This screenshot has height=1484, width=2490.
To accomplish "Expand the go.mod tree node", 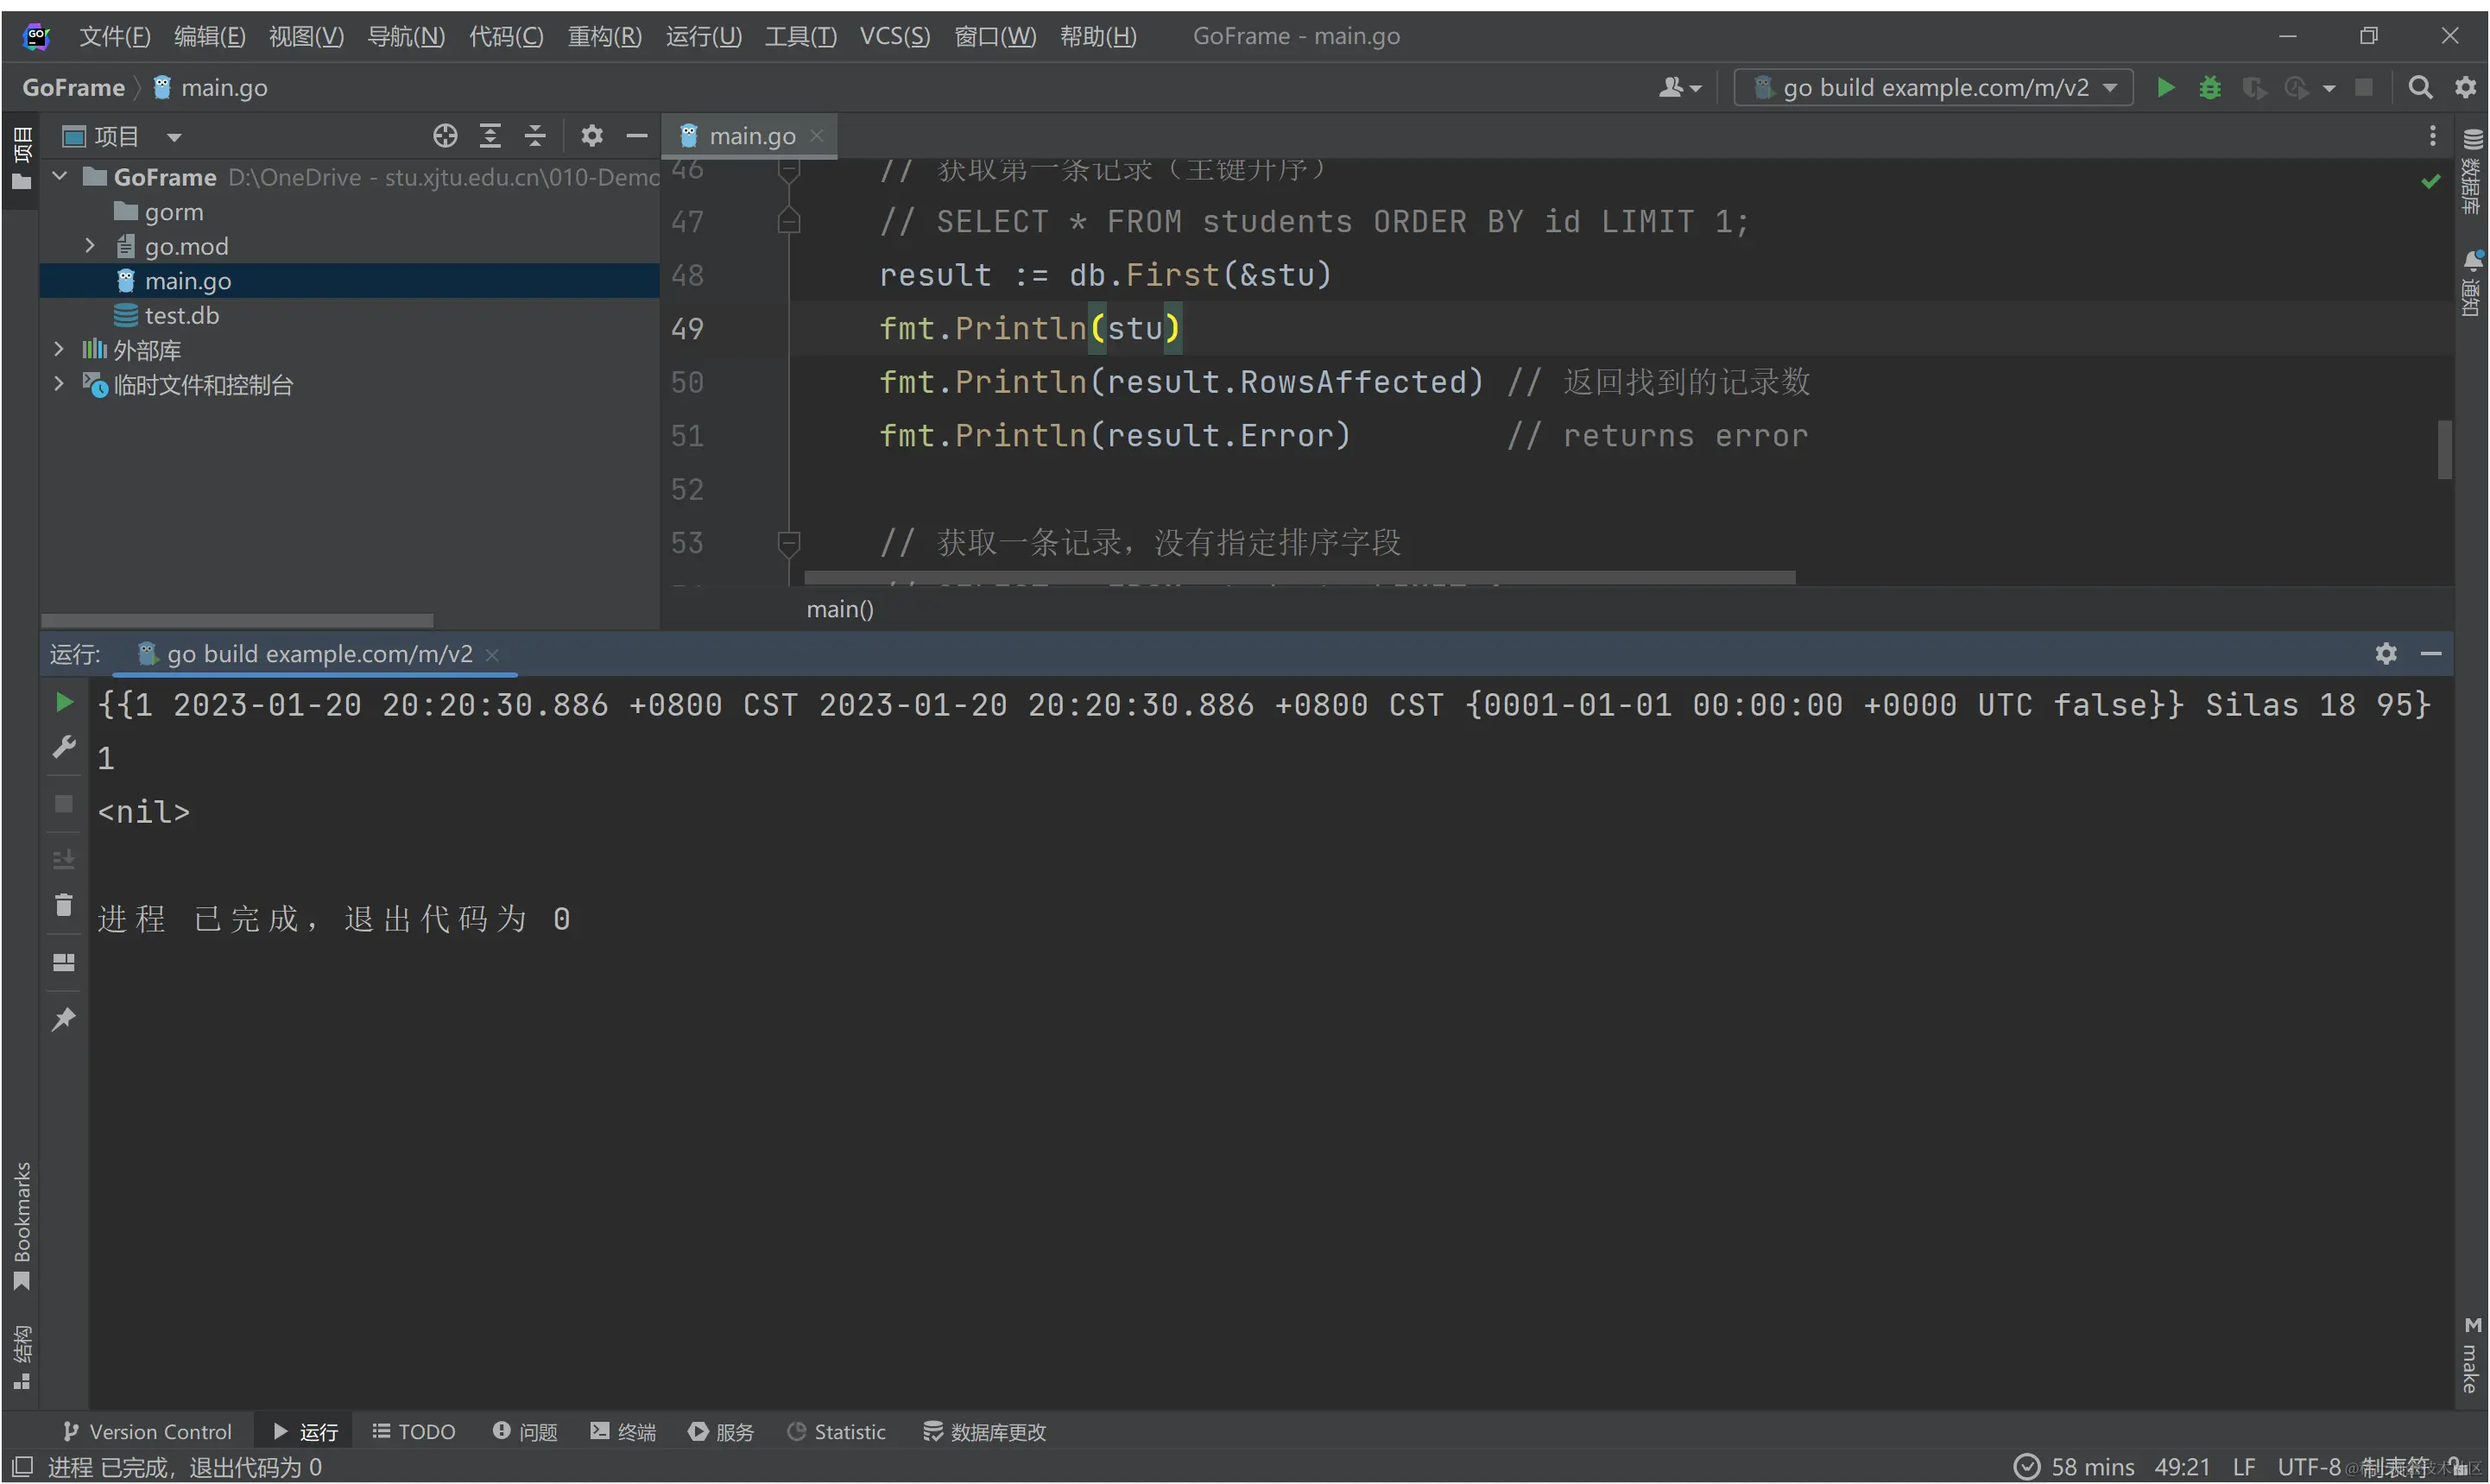I will pyautogui.click(x=90, y=246).
